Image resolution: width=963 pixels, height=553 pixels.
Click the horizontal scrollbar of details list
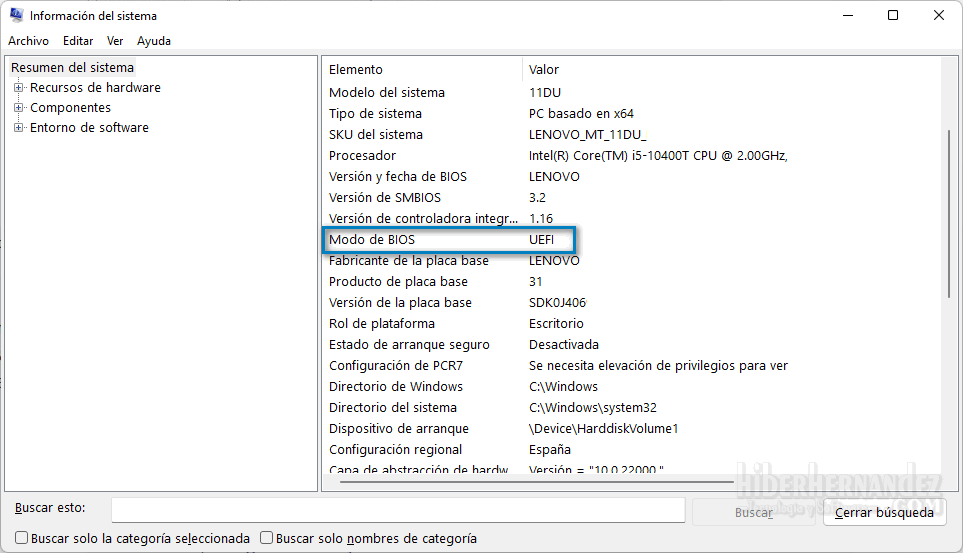tap(537, 482)
